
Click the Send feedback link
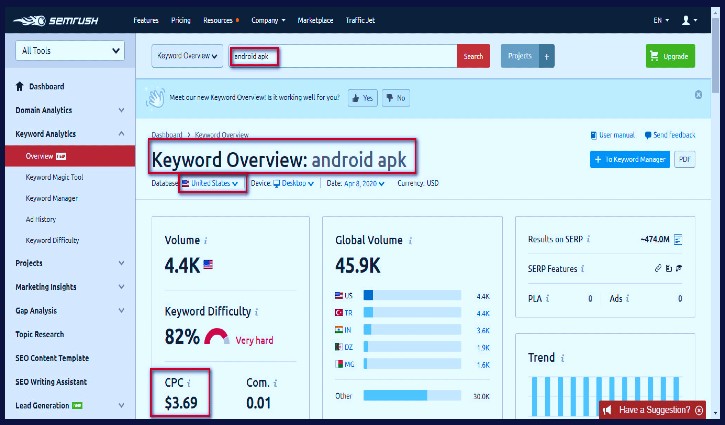point(670,135)
